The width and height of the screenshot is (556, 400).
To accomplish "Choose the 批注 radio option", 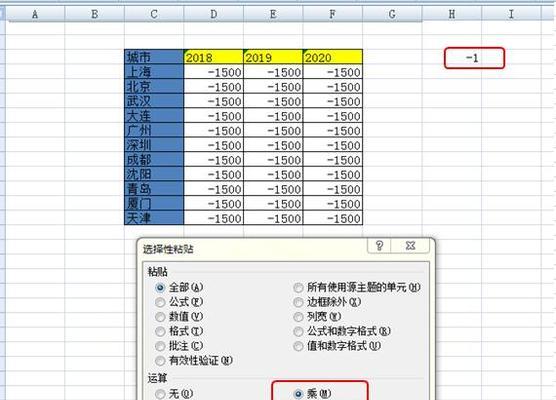I will pyautogui.click(x=160, y=346).
